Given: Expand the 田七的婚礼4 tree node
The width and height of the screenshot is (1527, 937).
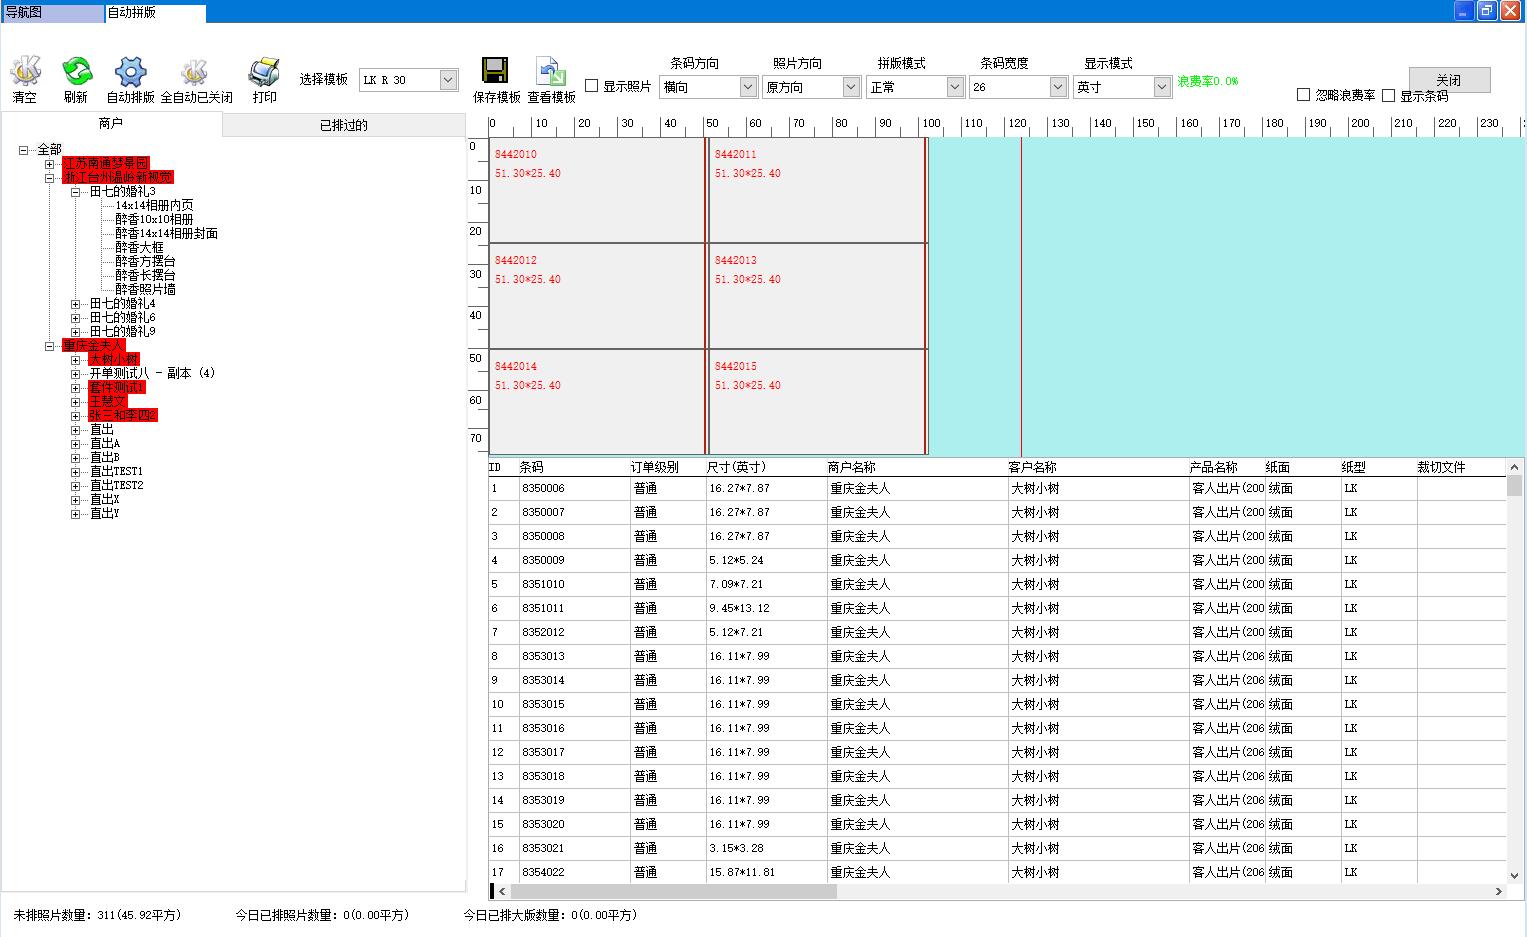Looking at the screenshot, I should tap(76, 304).
